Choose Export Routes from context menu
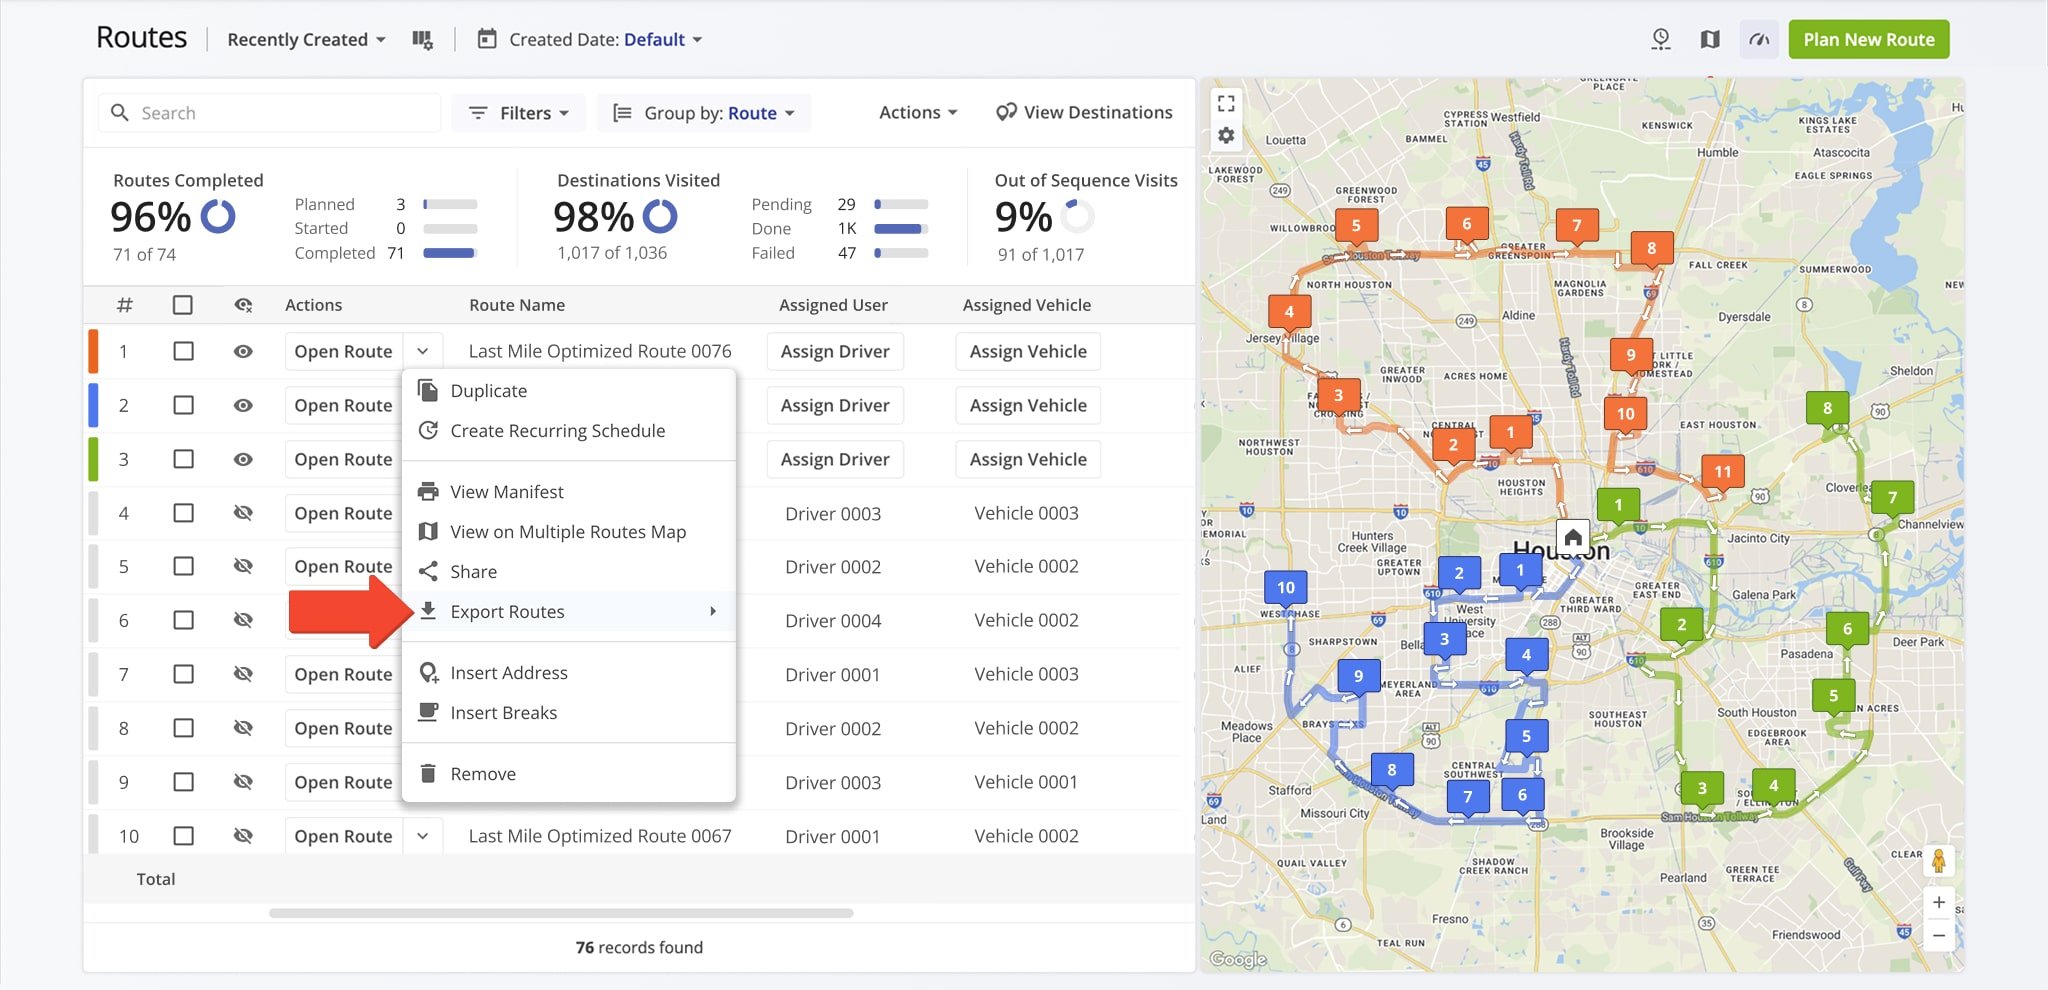2048x990 pixels. [507, 612]
